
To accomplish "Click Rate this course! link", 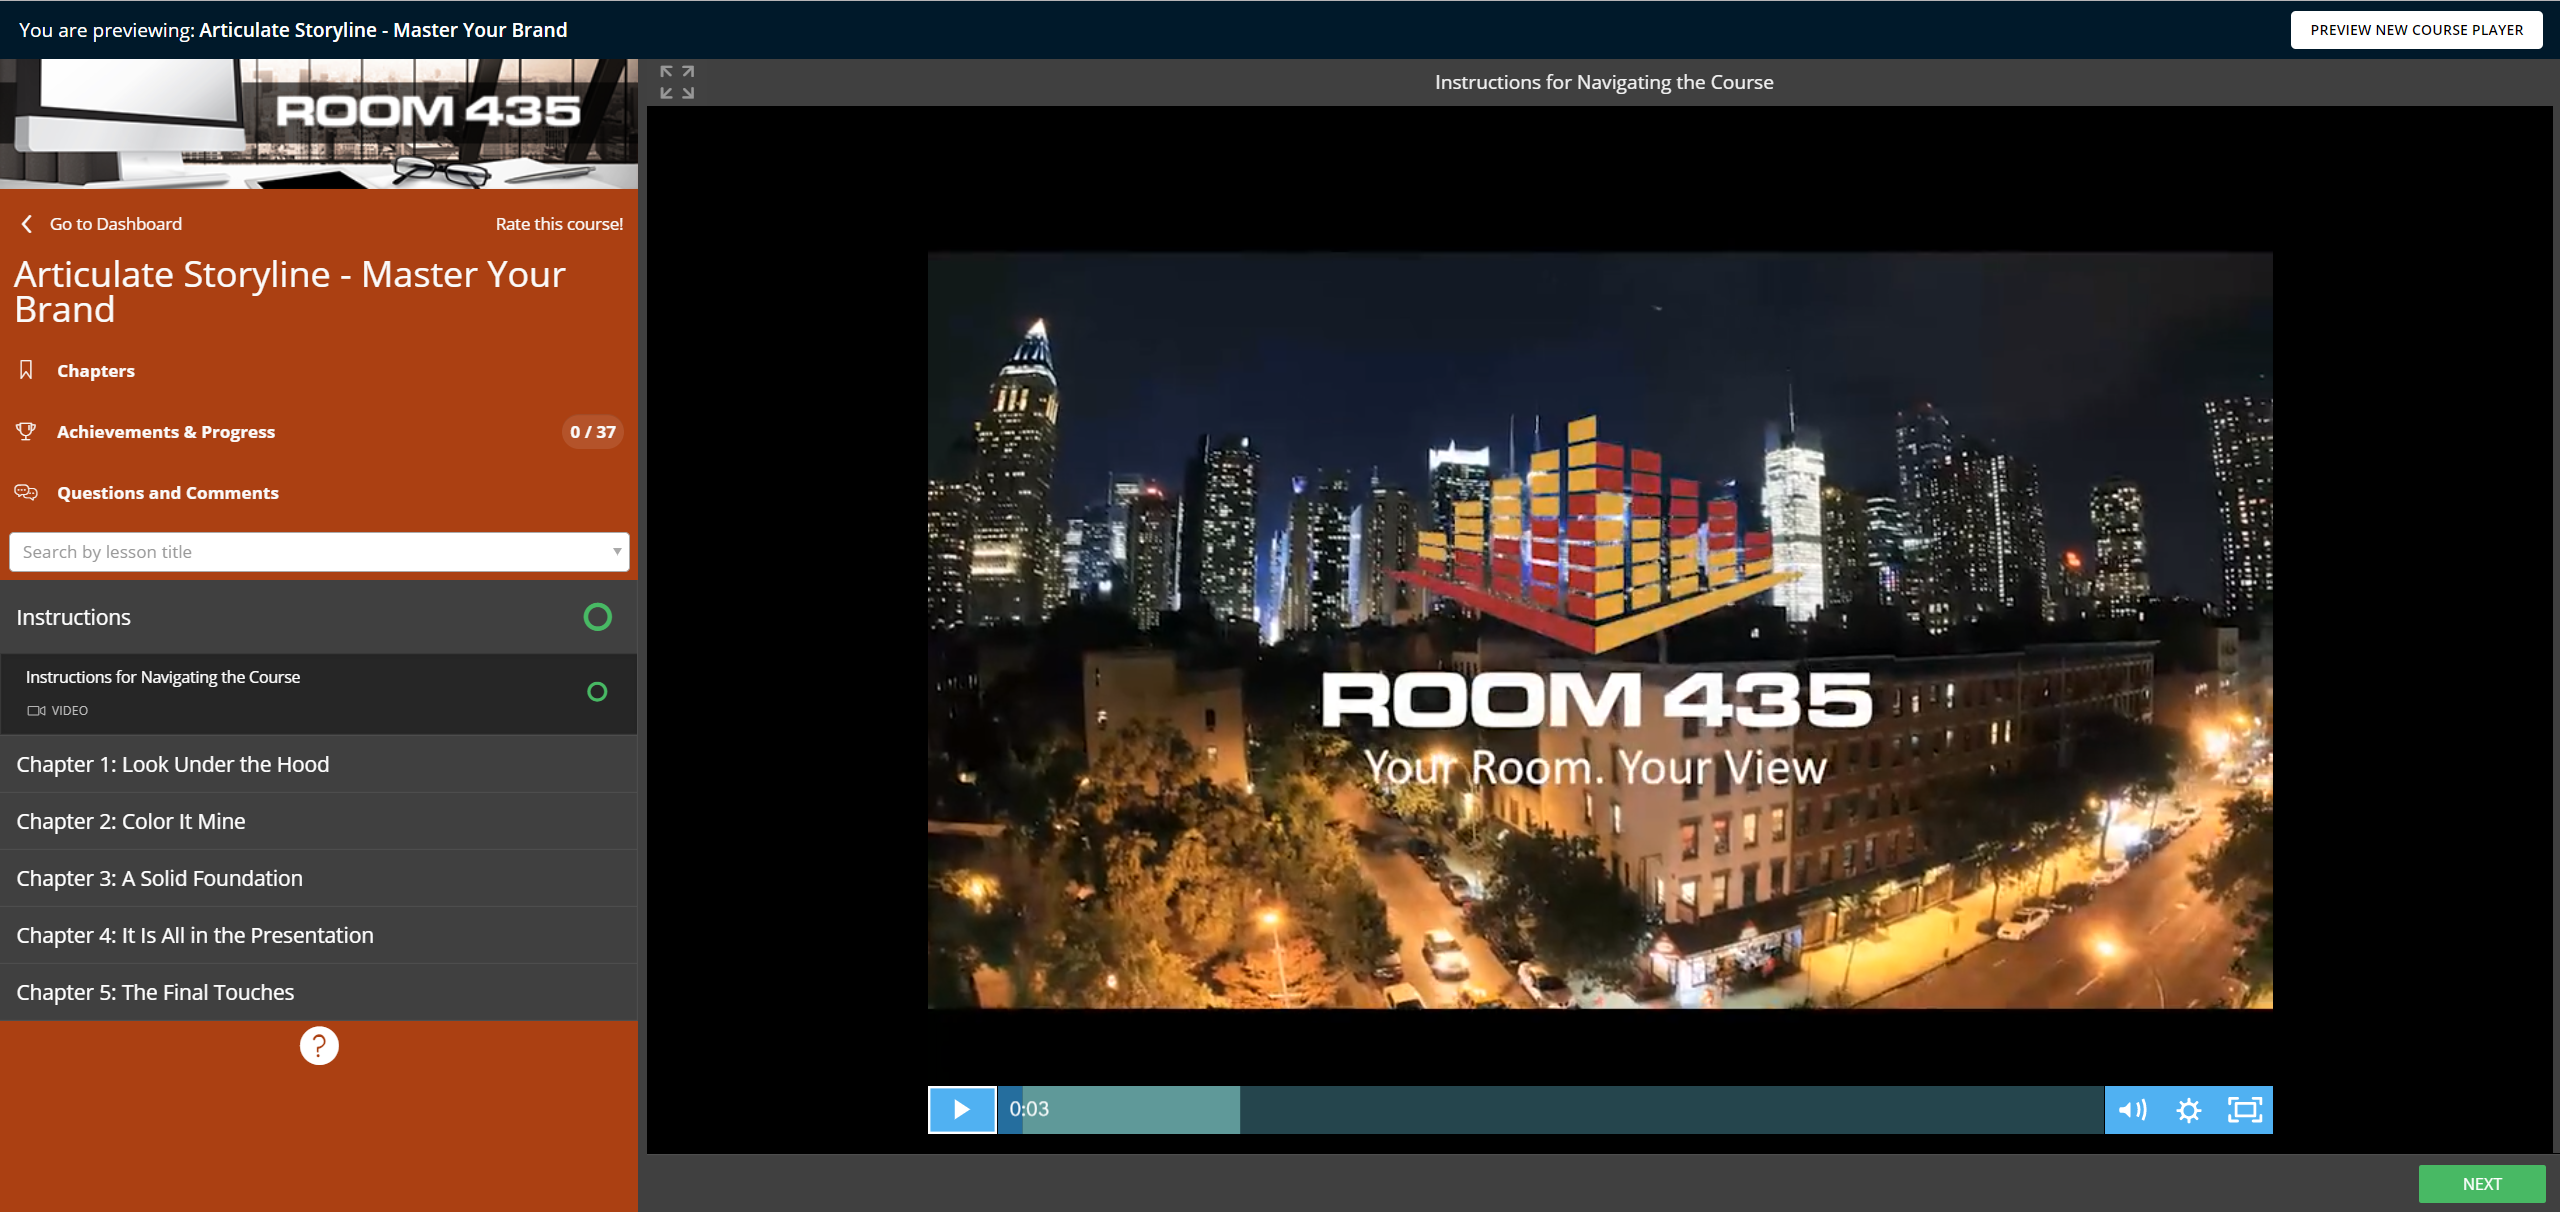I will coord(559,224).
